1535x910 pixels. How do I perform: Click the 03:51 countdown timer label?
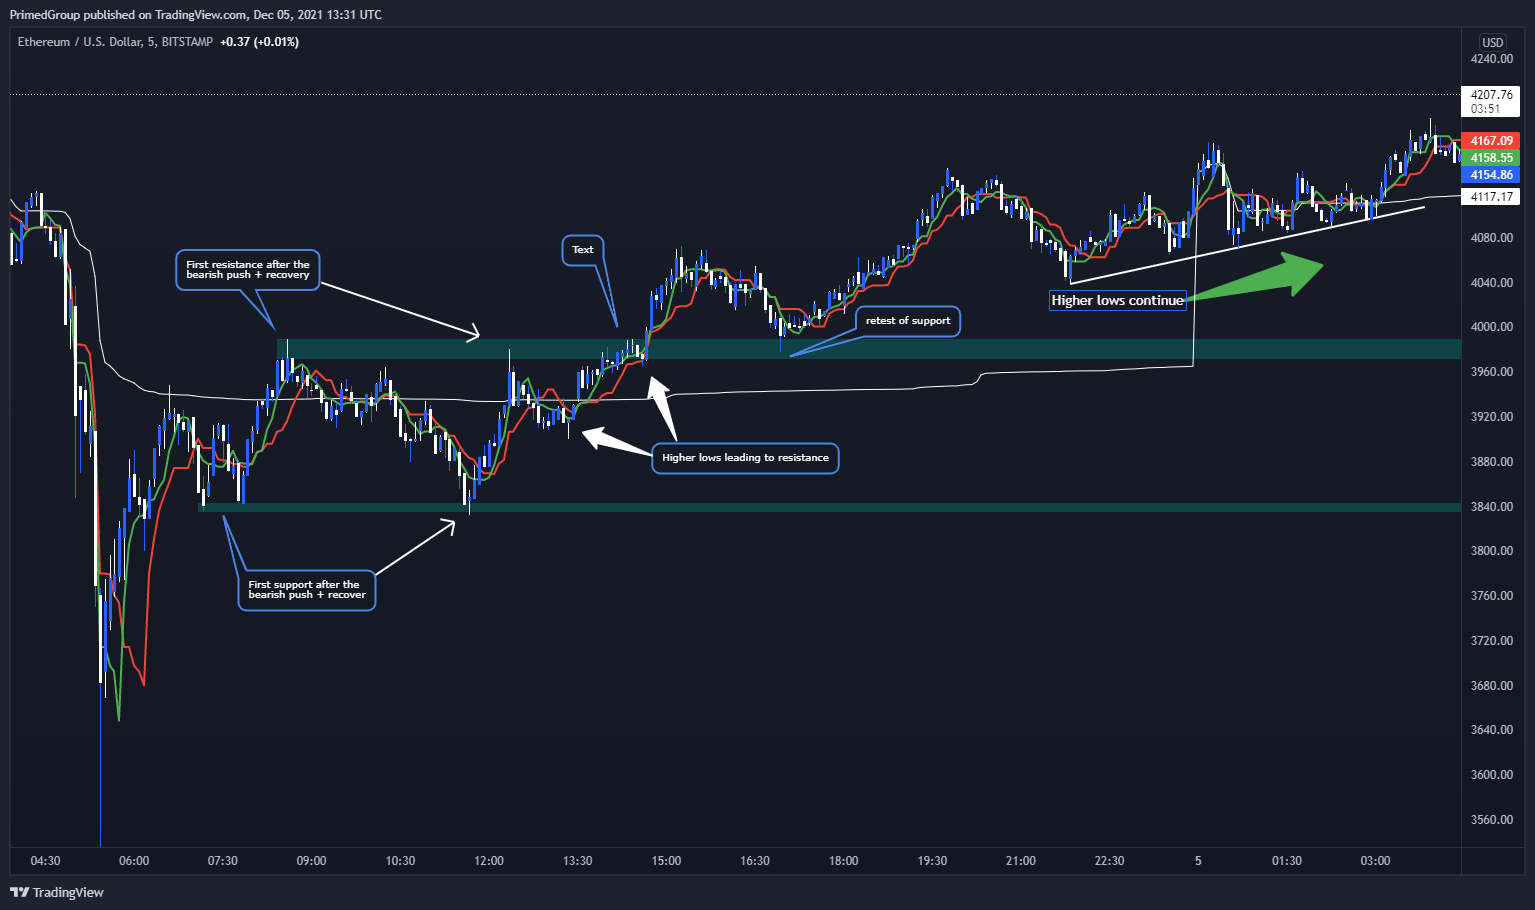[x=1486, y=109]
